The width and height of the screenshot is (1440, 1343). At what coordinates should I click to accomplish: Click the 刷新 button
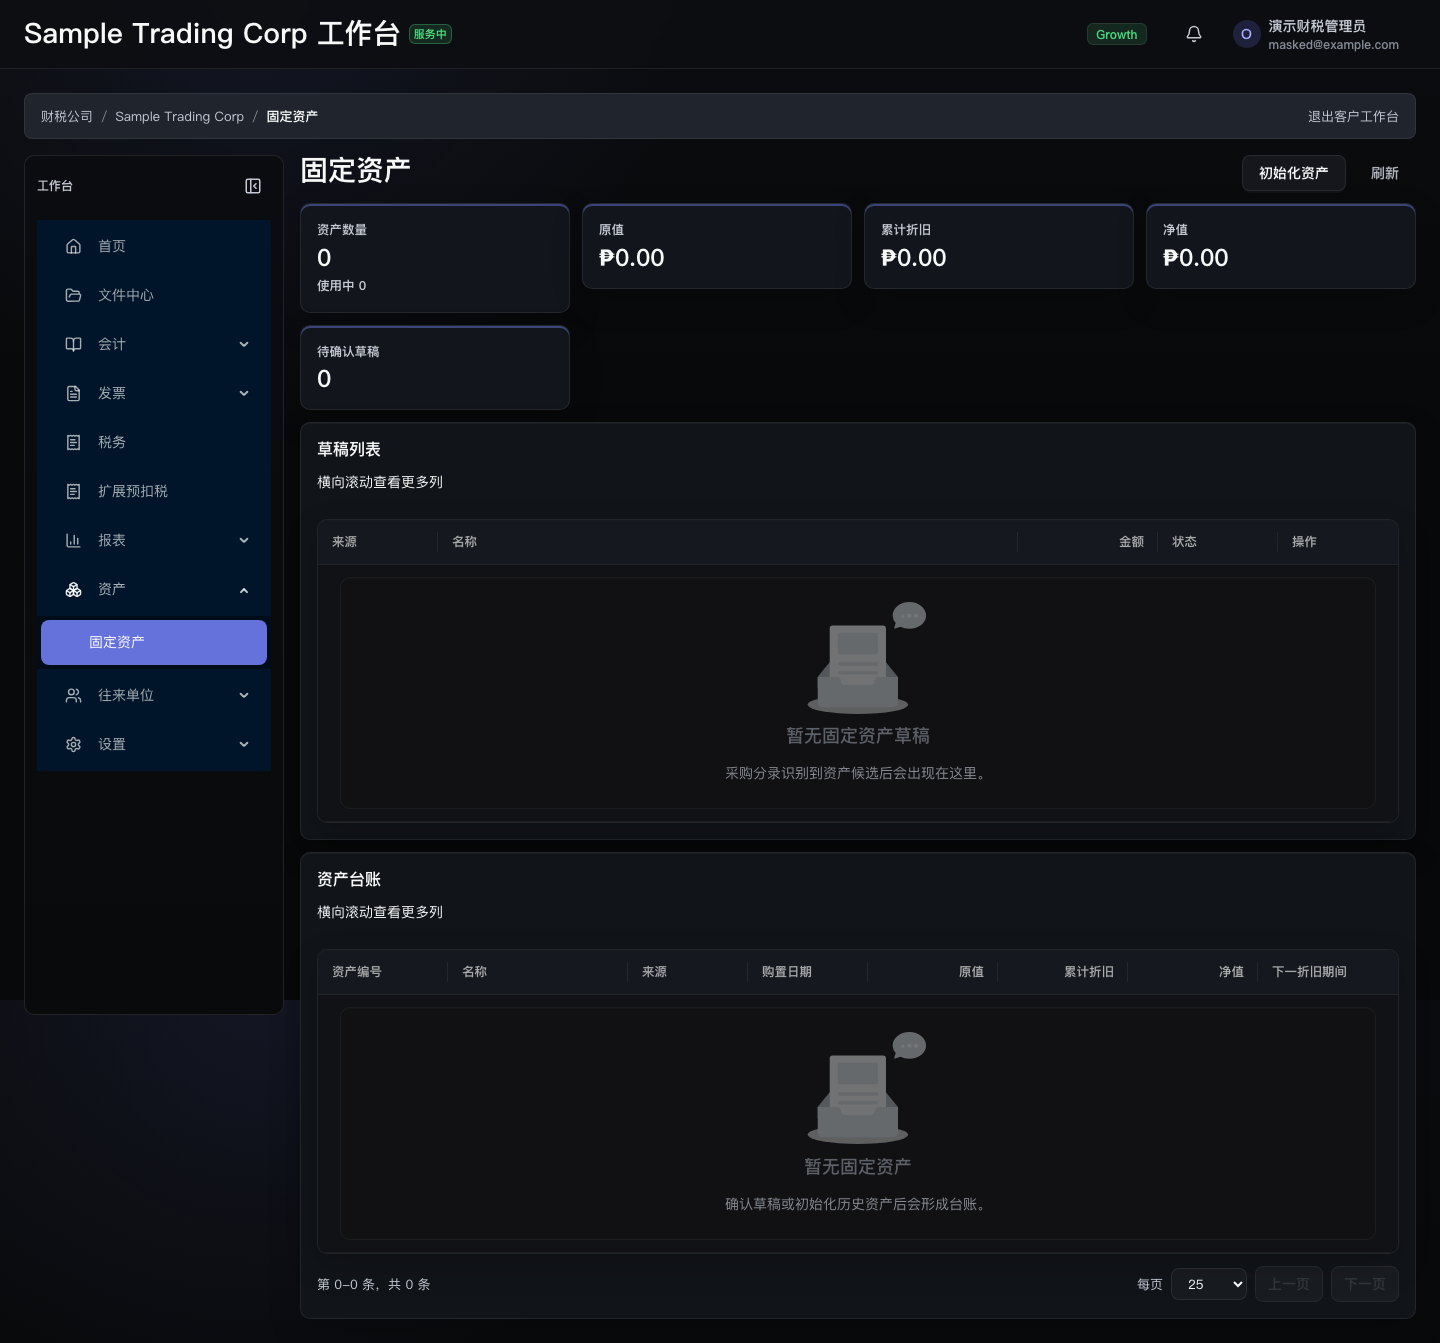pyautogui.click(x=1385, y=173)
